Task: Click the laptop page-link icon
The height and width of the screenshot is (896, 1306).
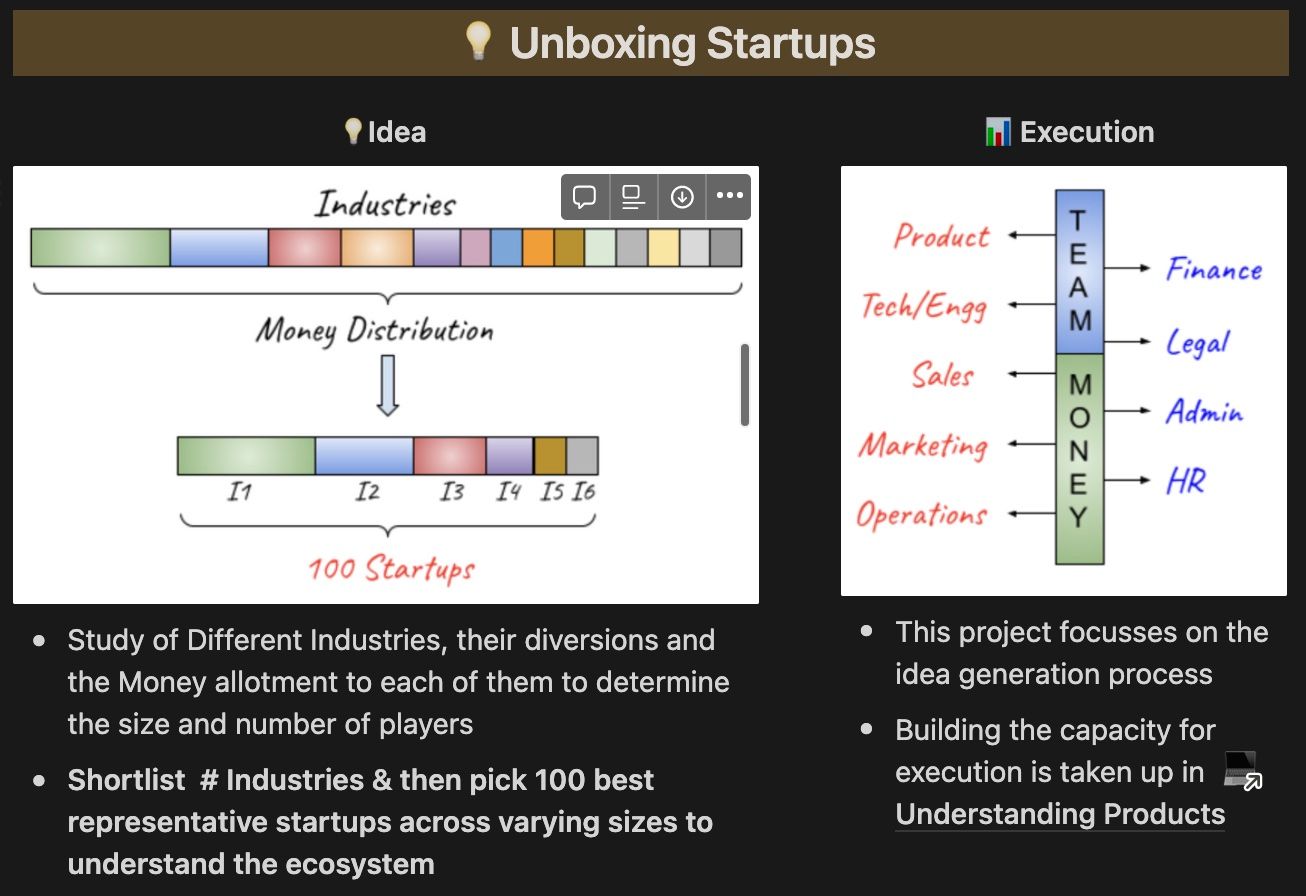Action: coord(1242,770)
